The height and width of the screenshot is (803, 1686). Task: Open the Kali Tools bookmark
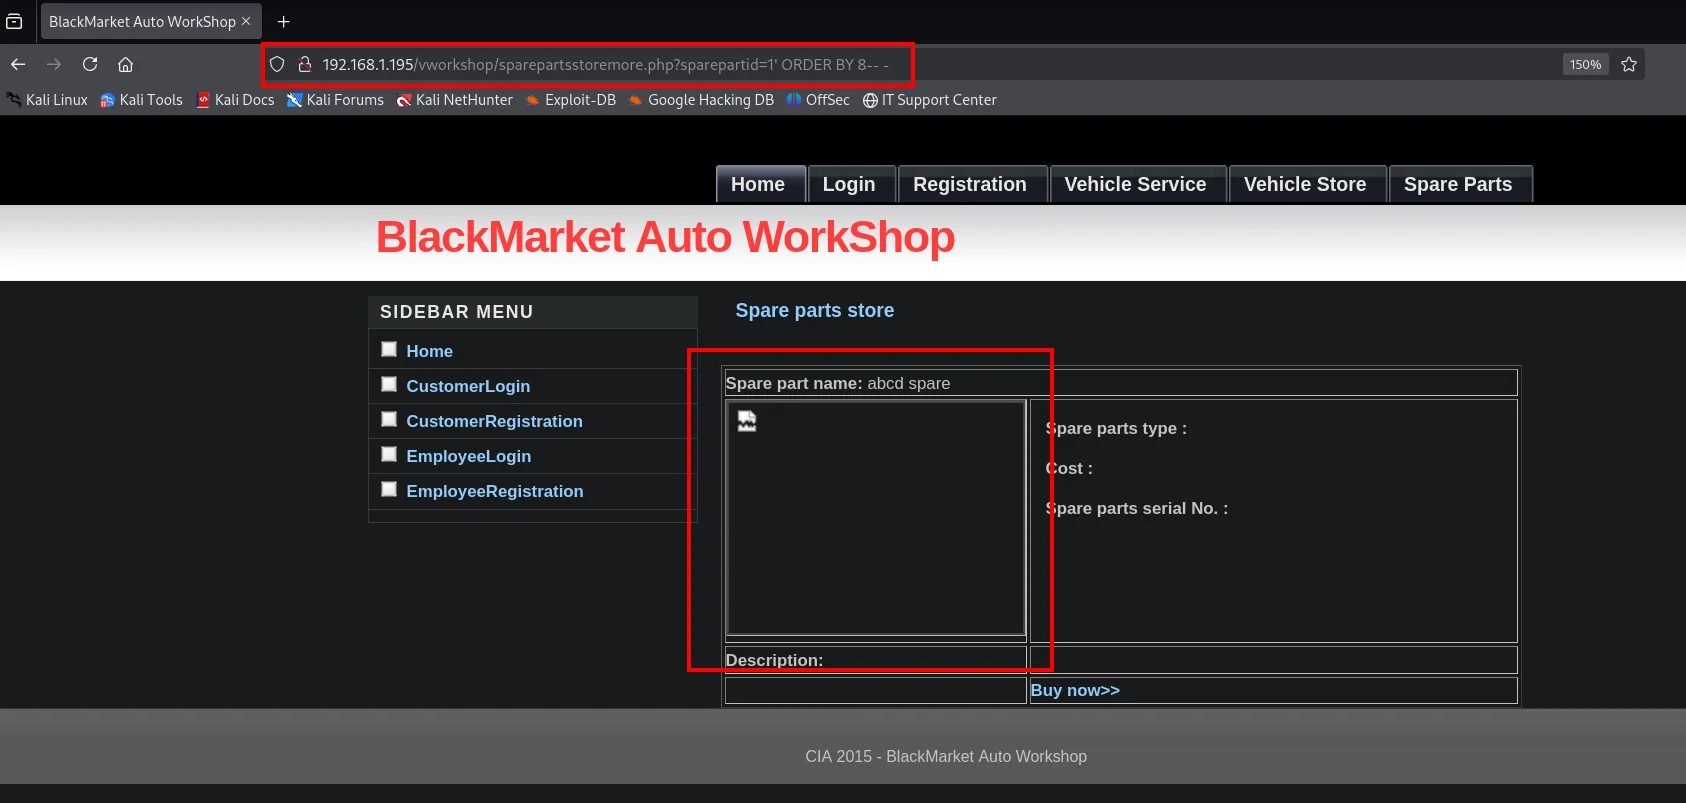coord(141,100)
